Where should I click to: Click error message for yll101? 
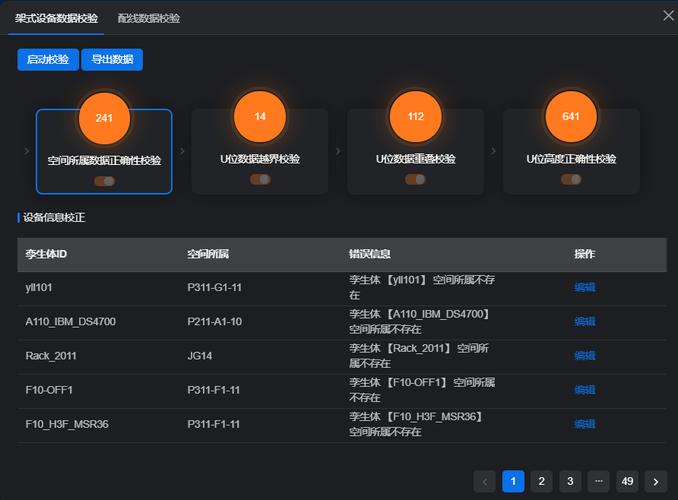422,287
